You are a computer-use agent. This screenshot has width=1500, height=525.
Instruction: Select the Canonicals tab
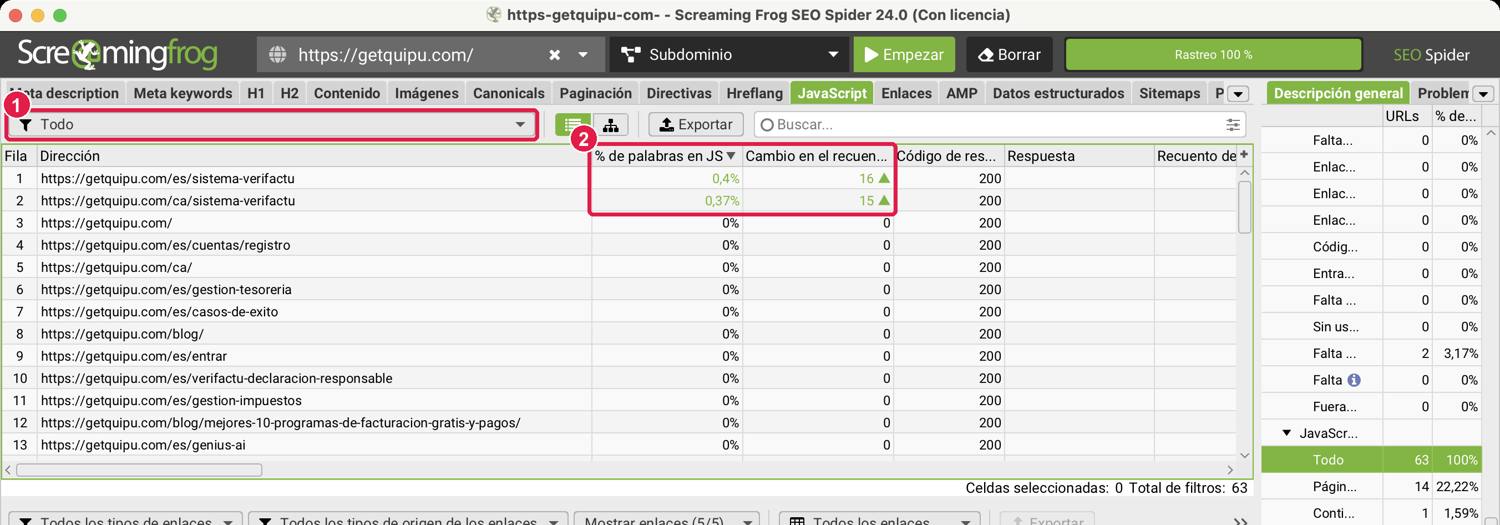pos(509,93)
